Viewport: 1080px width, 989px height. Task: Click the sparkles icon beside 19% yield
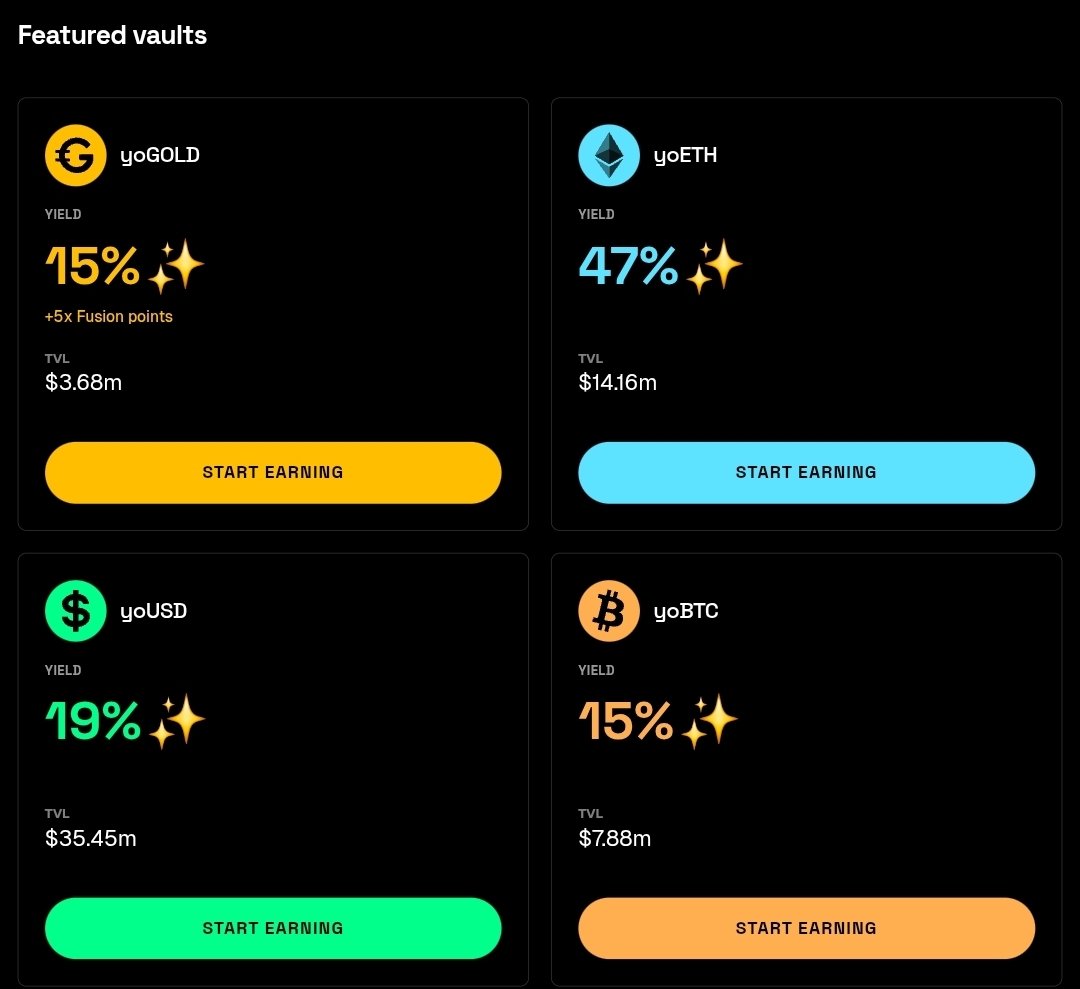point(176,722)
